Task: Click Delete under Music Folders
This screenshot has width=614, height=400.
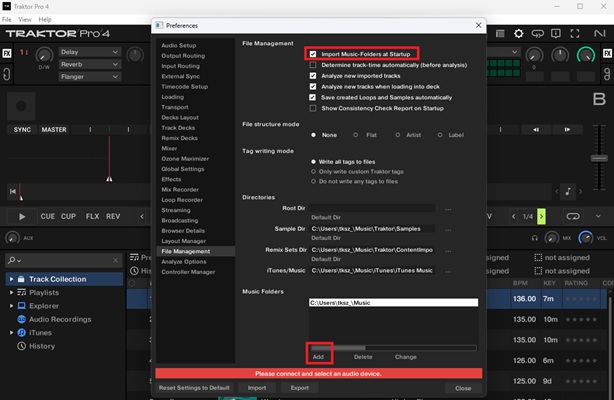Action: [363, 357]
